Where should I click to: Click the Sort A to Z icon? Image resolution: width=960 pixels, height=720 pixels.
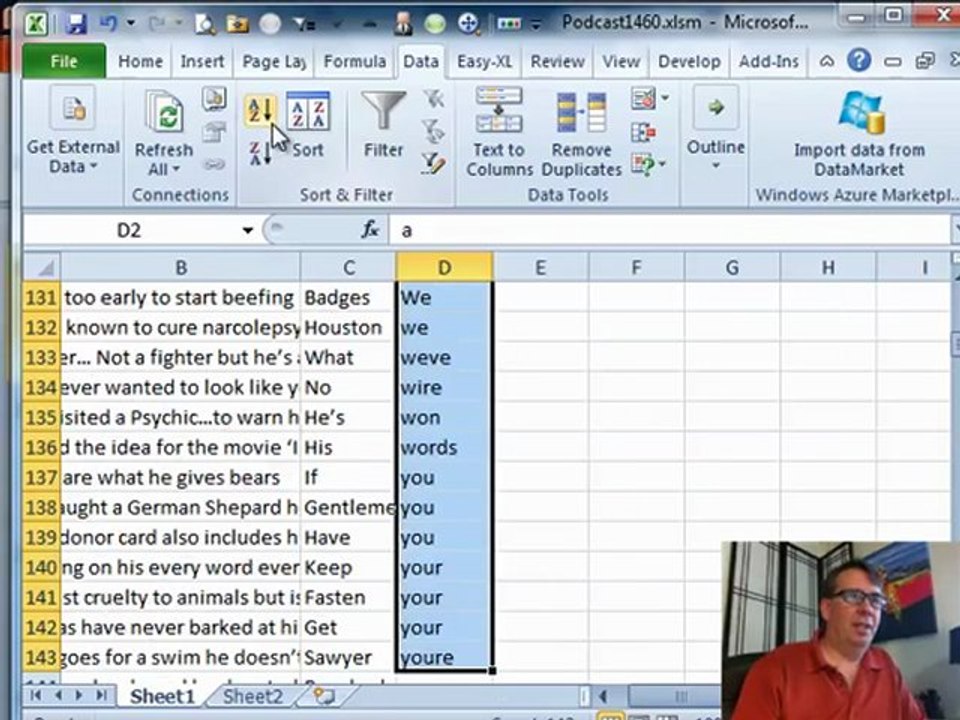(x=260, y=111)
